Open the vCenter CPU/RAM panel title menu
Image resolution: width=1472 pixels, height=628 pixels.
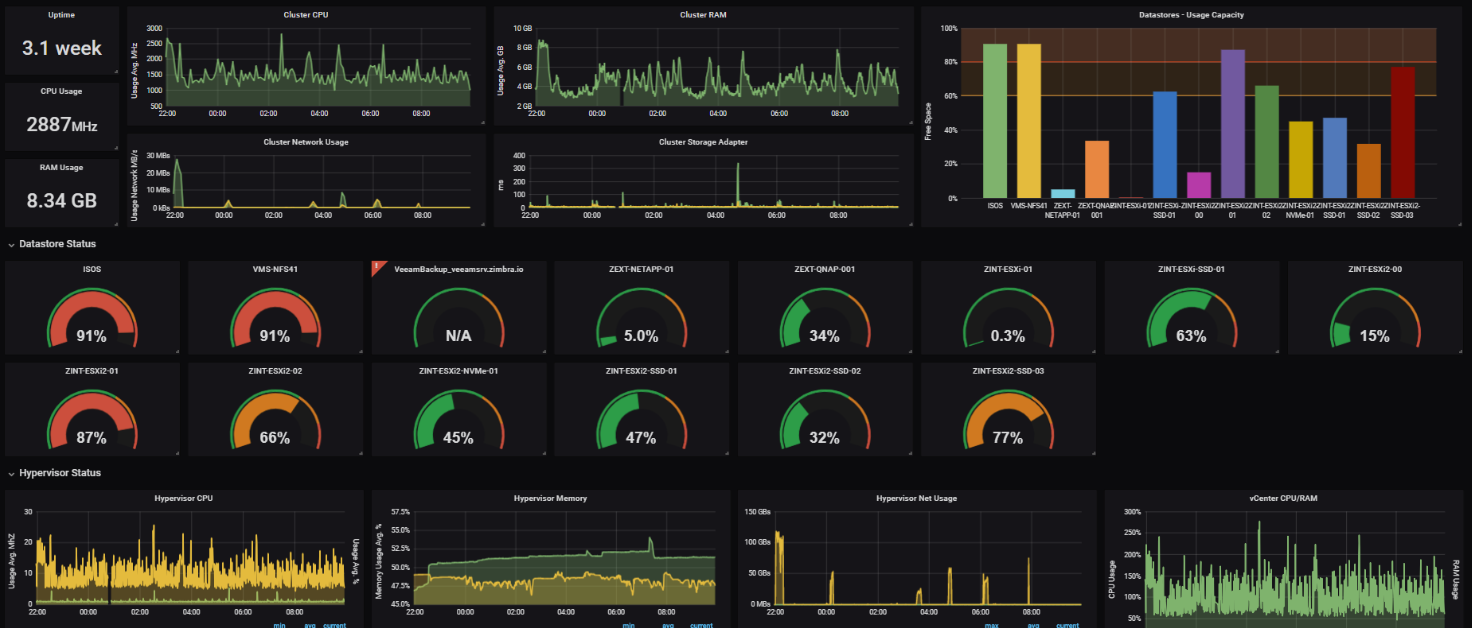[1283, 498]
